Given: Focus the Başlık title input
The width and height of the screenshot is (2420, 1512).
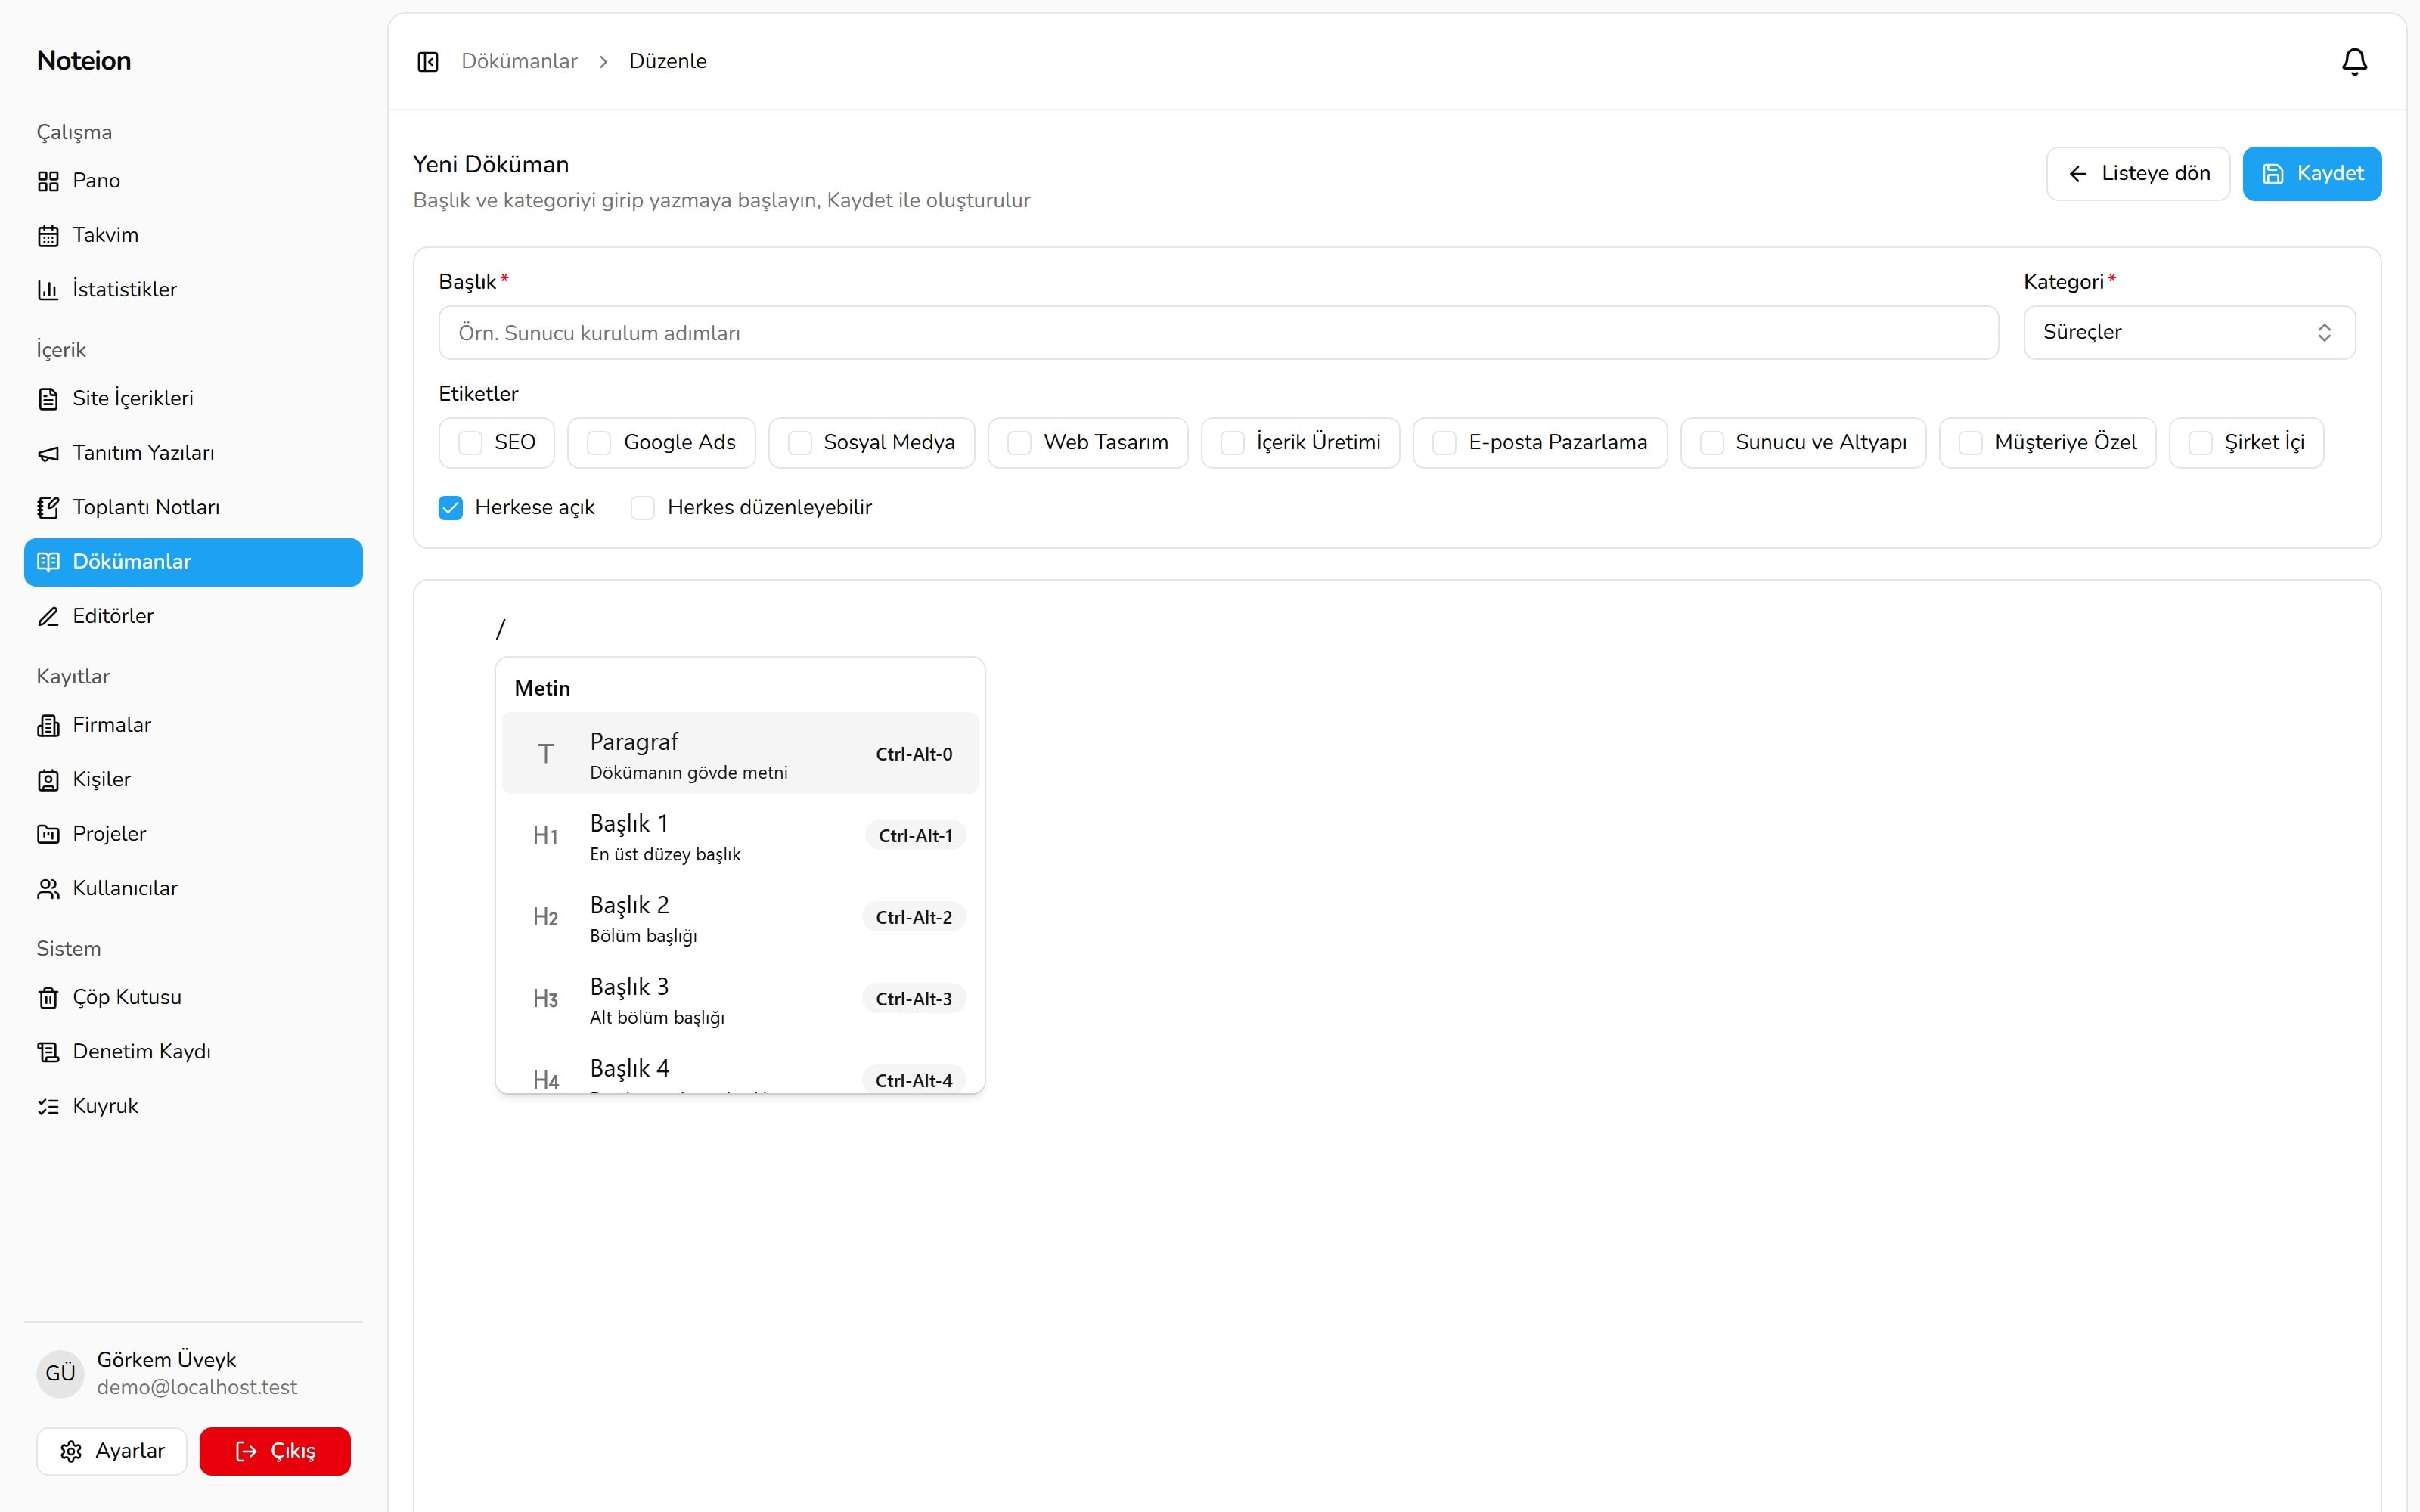Looking at the screenshot, I should click(x=1218, y=333).
